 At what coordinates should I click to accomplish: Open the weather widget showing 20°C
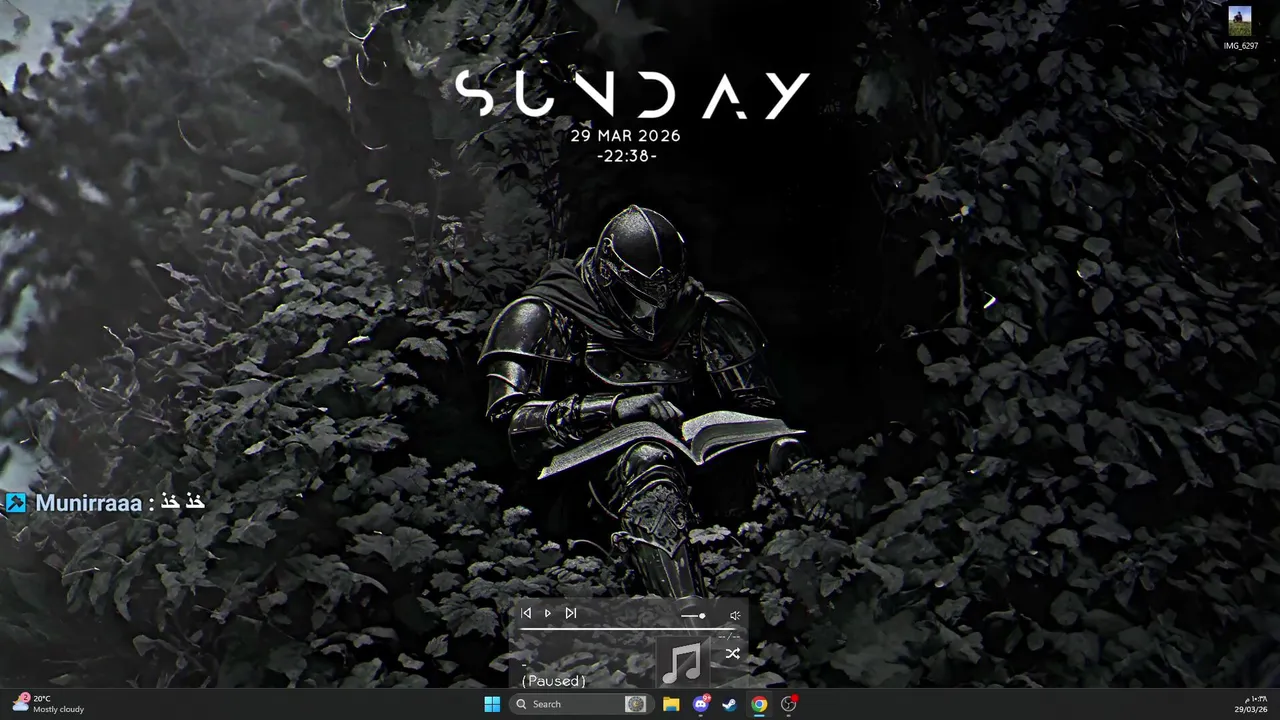point(48,704)
